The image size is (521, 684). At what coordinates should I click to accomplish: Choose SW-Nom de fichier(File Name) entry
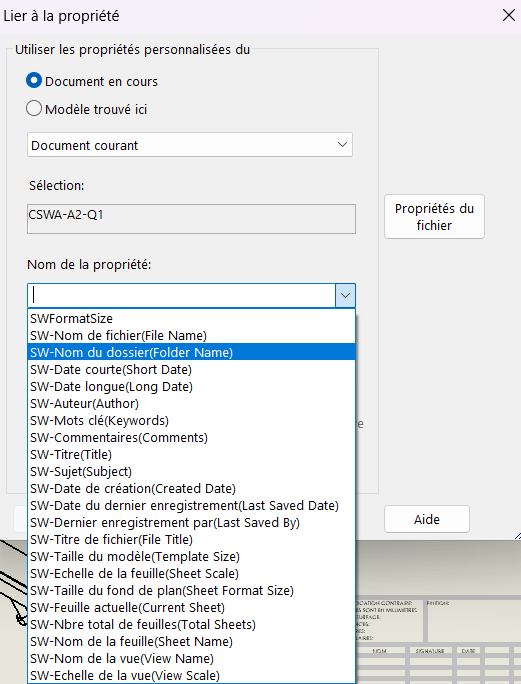(192, 335)
